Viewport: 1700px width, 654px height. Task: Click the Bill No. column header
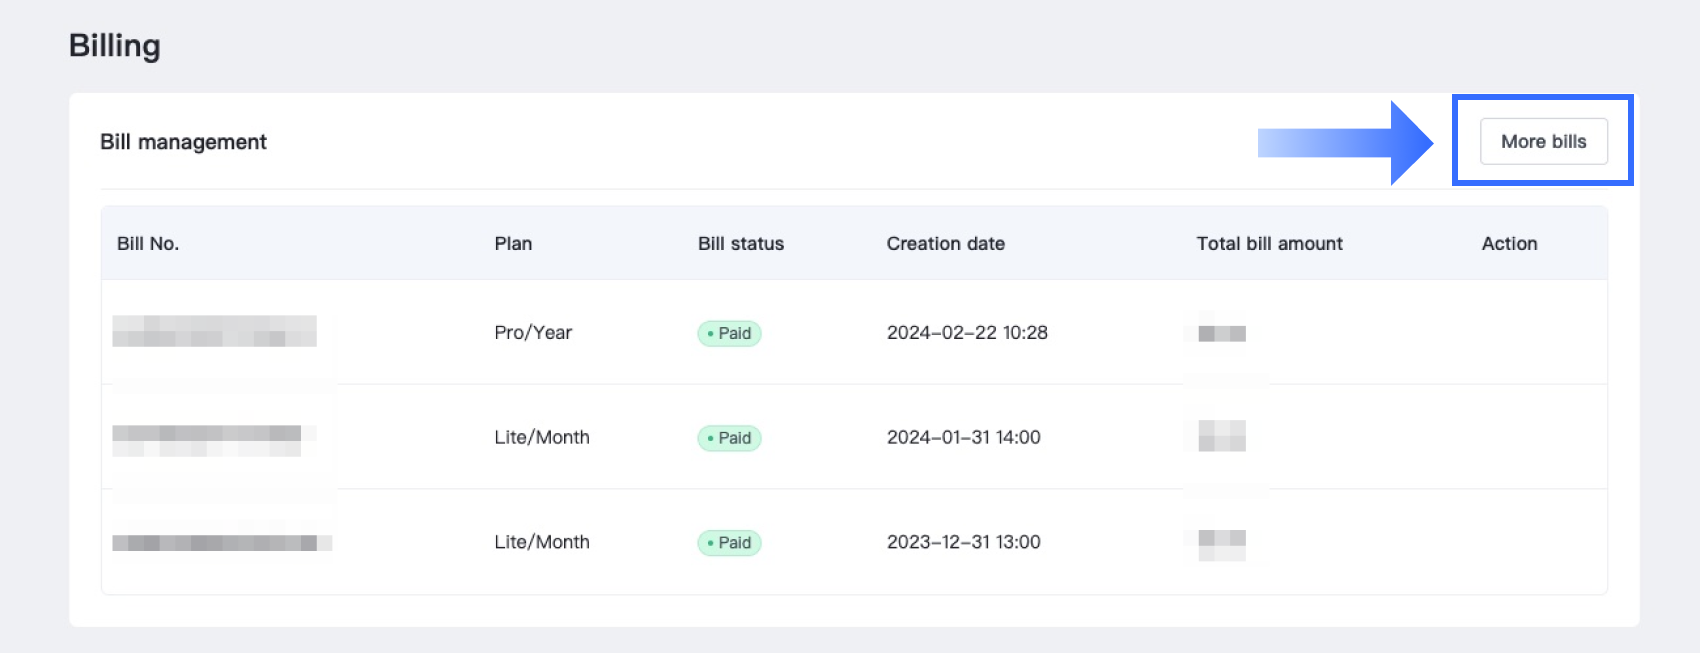pyautogui.click(x=148, y=244)
